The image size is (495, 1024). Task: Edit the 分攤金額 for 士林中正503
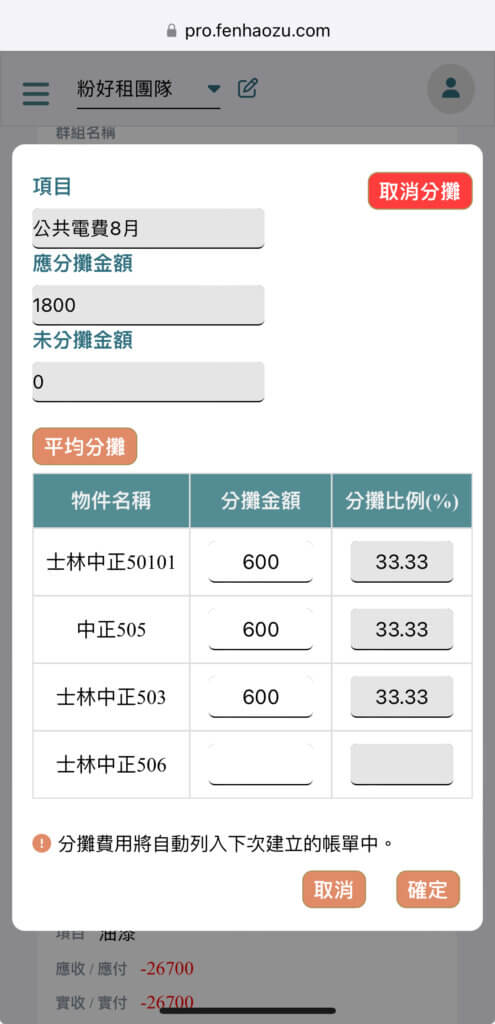(261, 697)
